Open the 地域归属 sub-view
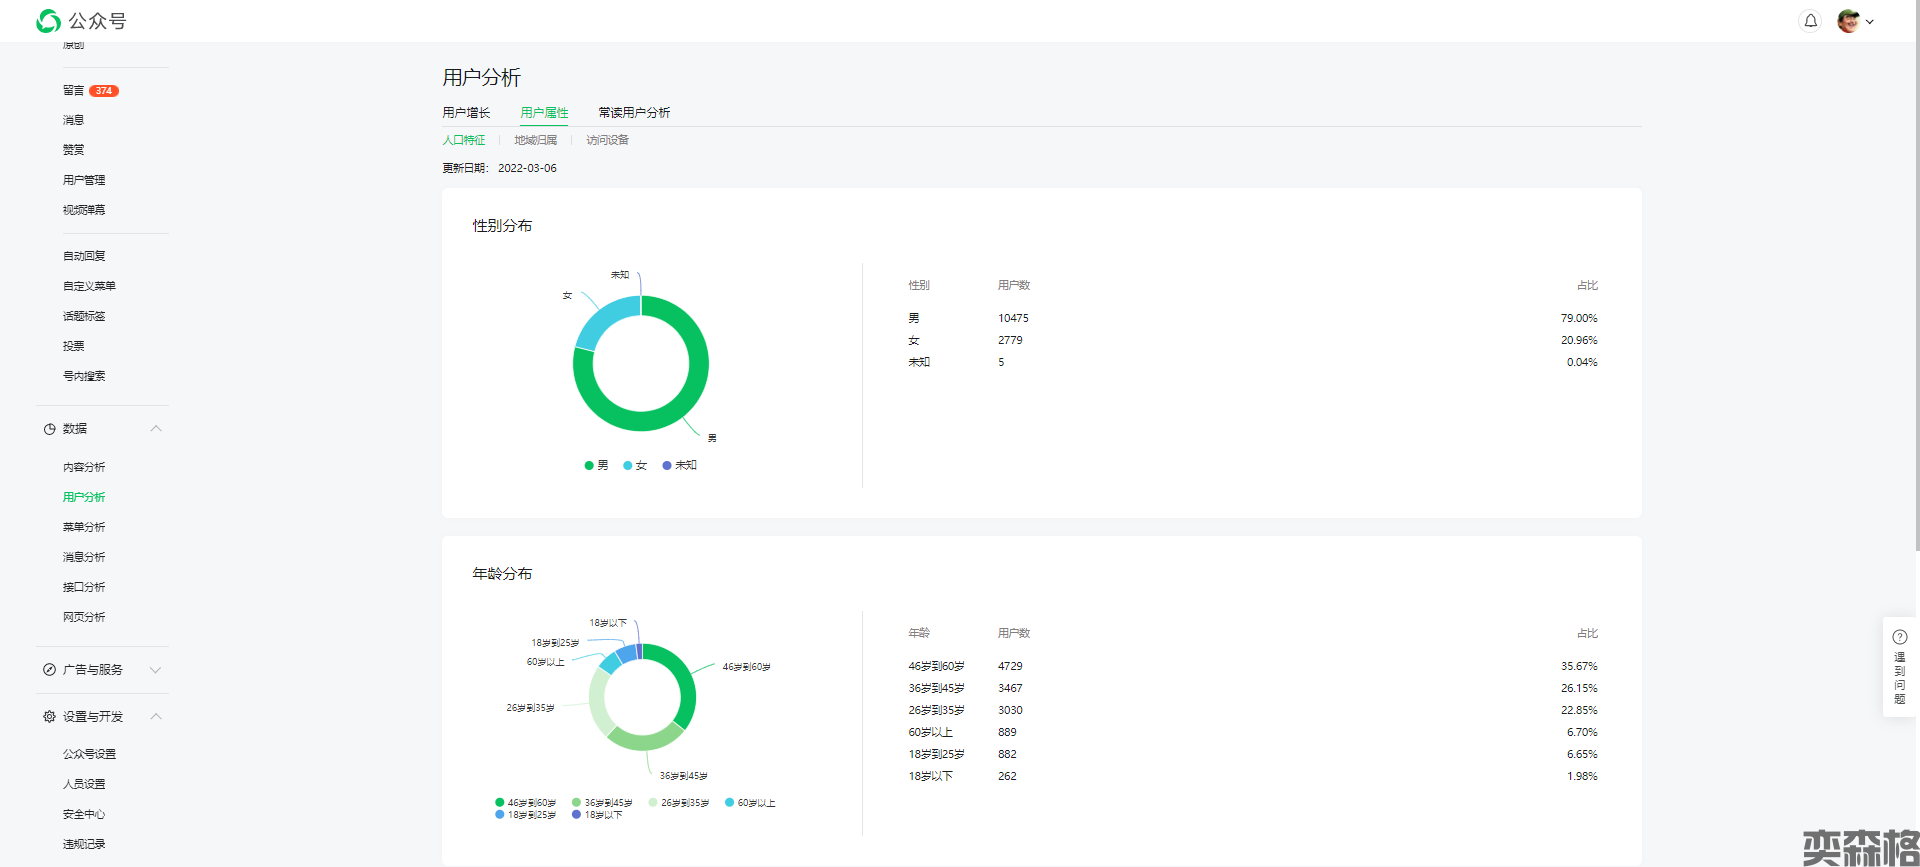The height and width of the screenshot is (867, 1920). coord(535,140)
